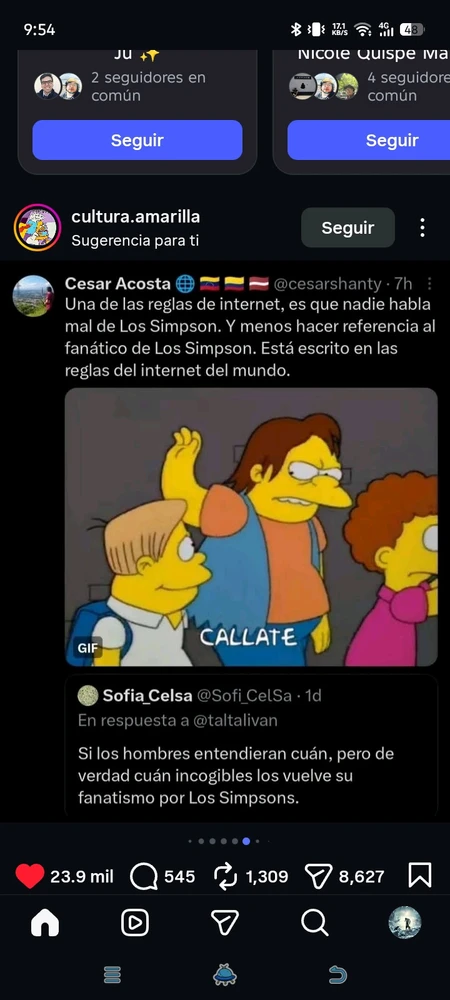Follow the Ju suggested account
Viewport: 450px width, 1000px height.
tap(137, 140)
